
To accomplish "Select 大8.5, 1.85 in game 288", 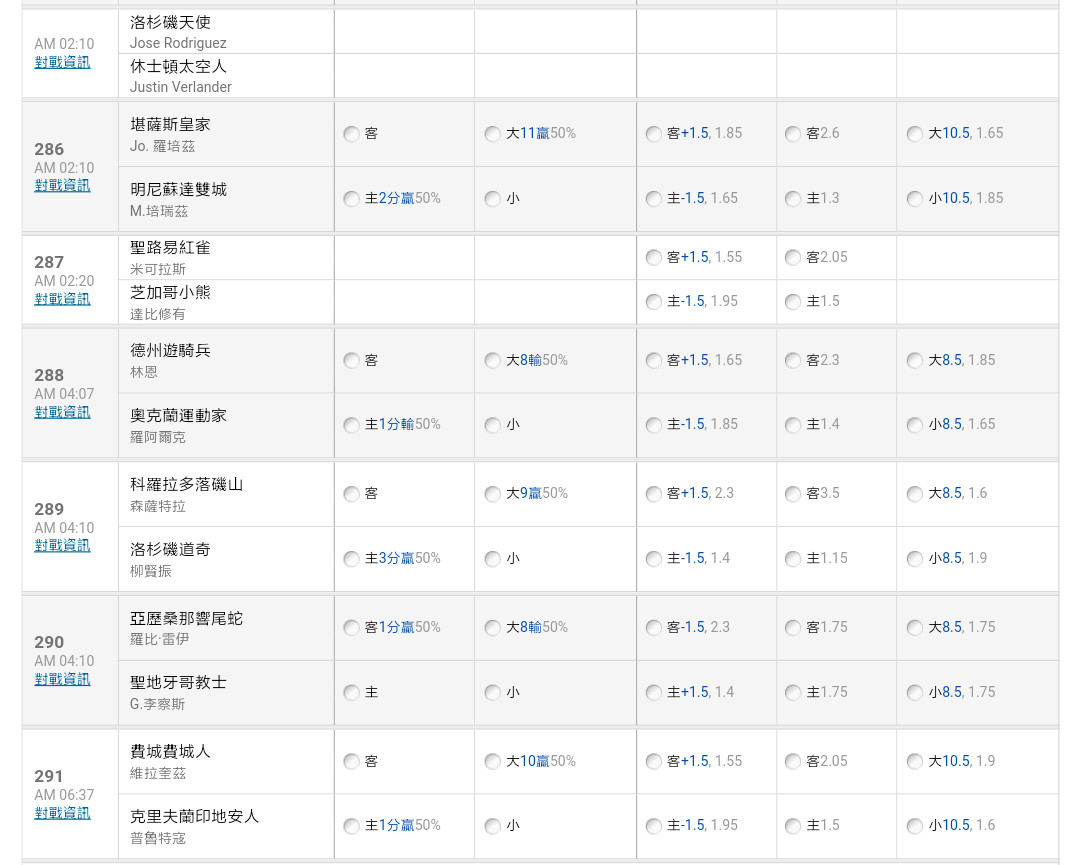I will [914, 360].
